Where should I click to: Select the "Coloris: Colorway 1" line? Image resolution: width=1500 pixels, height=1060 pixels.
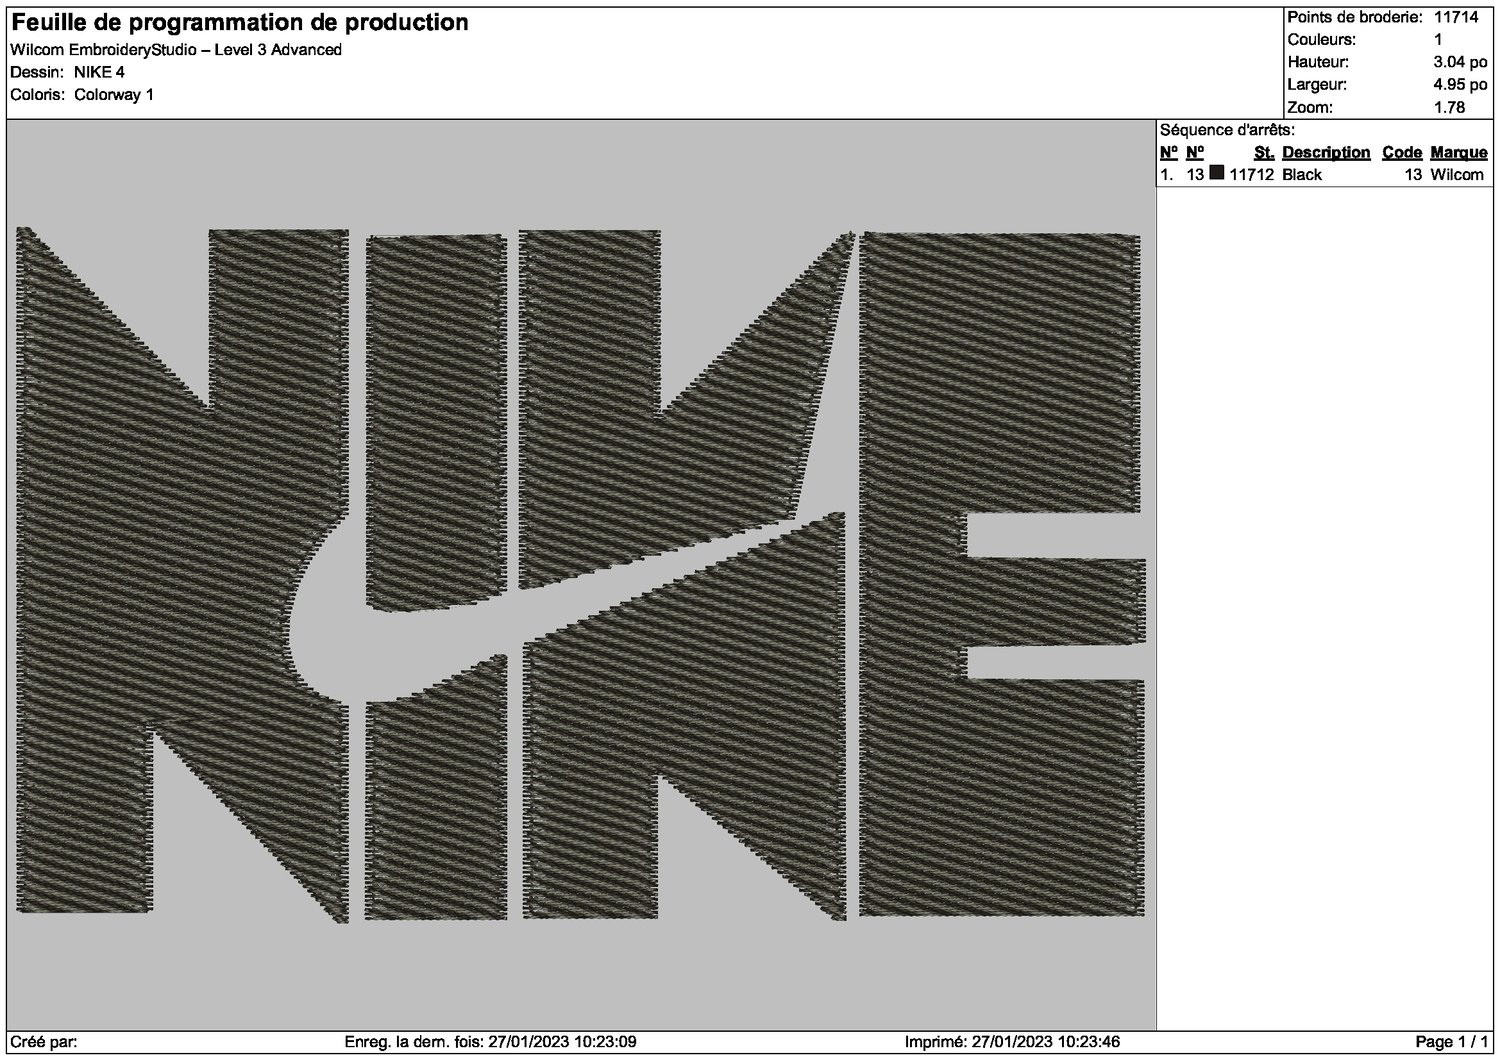tap(81, 95)
